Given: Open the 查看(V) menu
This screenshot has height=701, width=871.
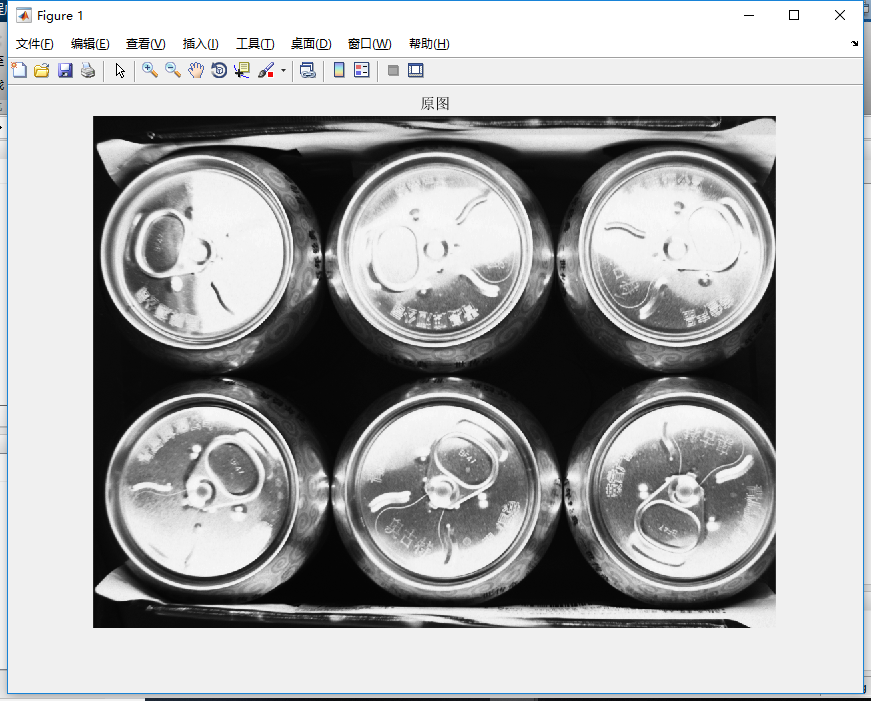Looking at the screenshot, I should click(146, 44).
